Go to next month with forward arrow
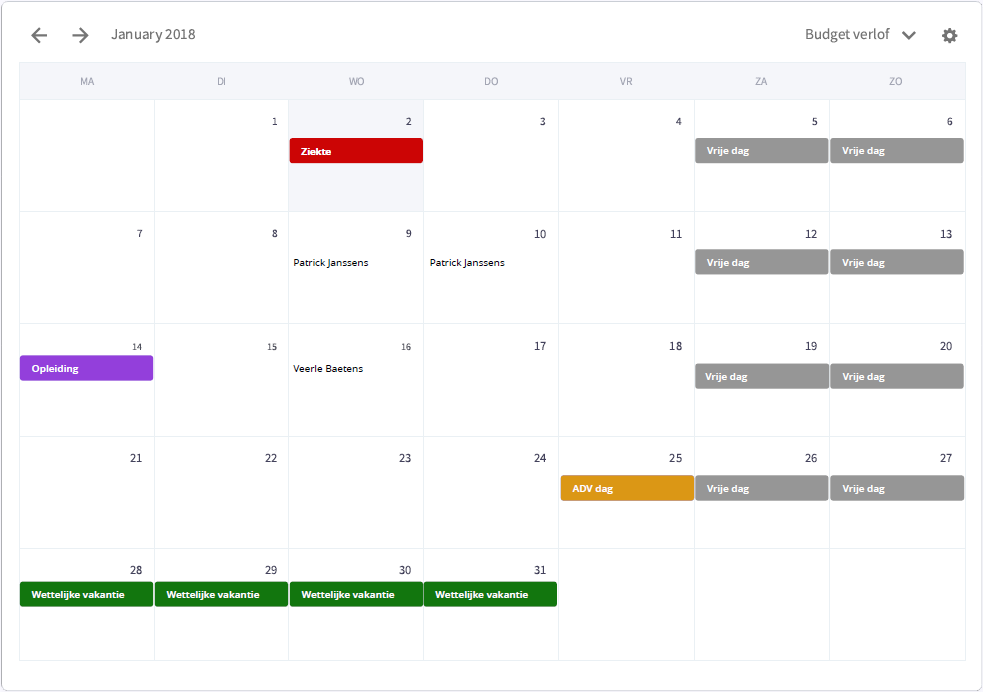 pos(80,35)
